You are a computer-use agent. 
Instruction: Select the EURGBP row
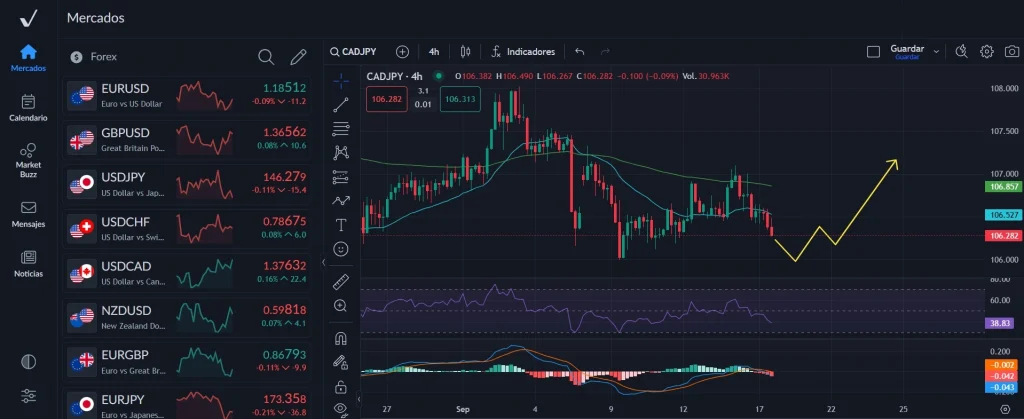pos(187,362)
